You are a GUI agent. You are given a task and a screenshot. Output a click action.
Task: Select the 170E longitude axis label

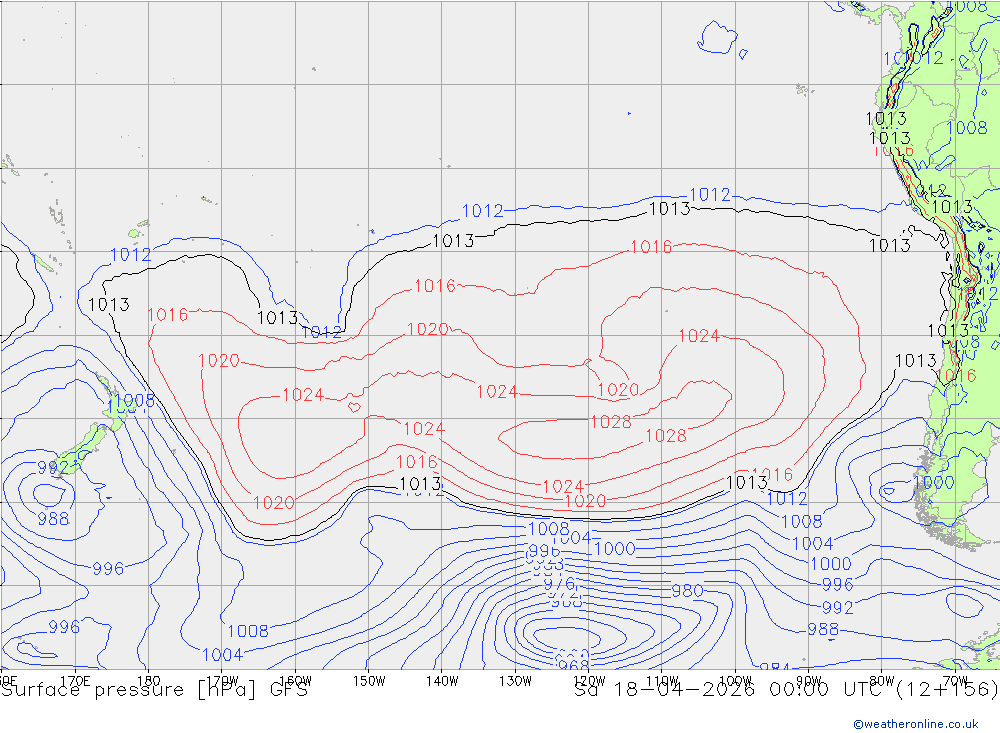pyautogui.click(x=75, y=681)
